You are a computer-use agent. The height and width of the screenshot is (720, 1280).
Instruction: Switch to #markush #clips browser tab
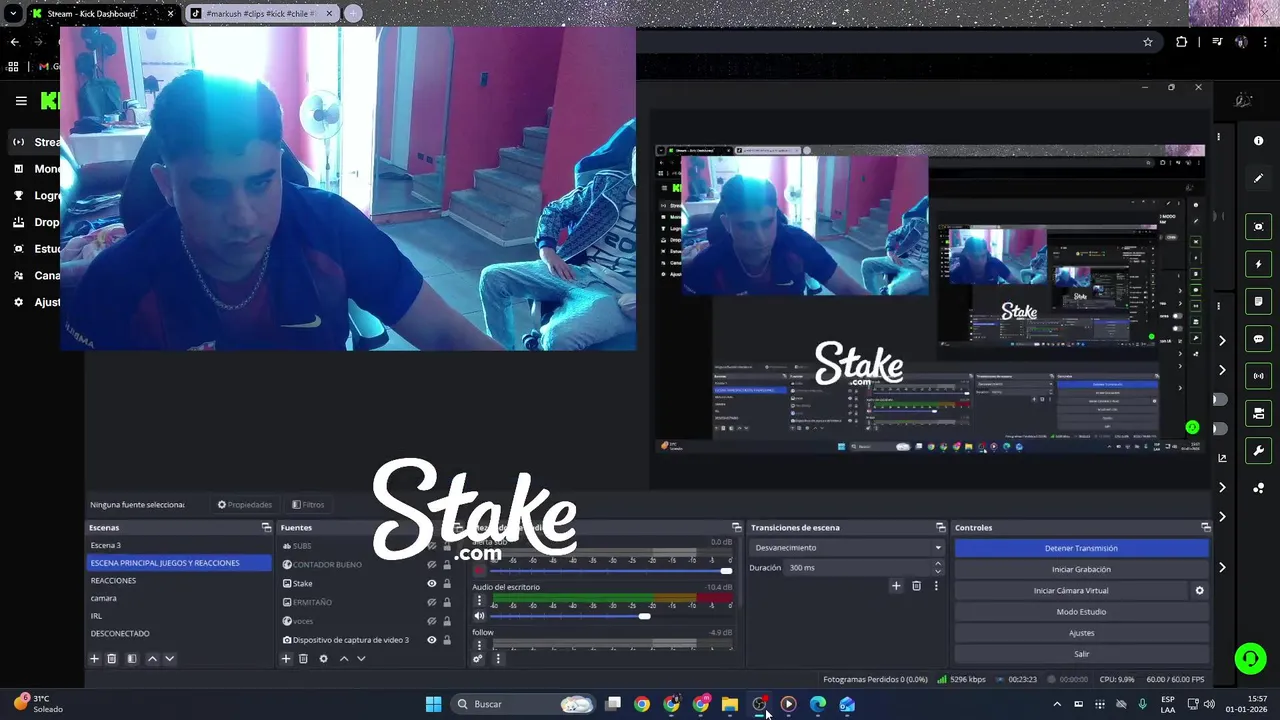click(x=262, y=14)
